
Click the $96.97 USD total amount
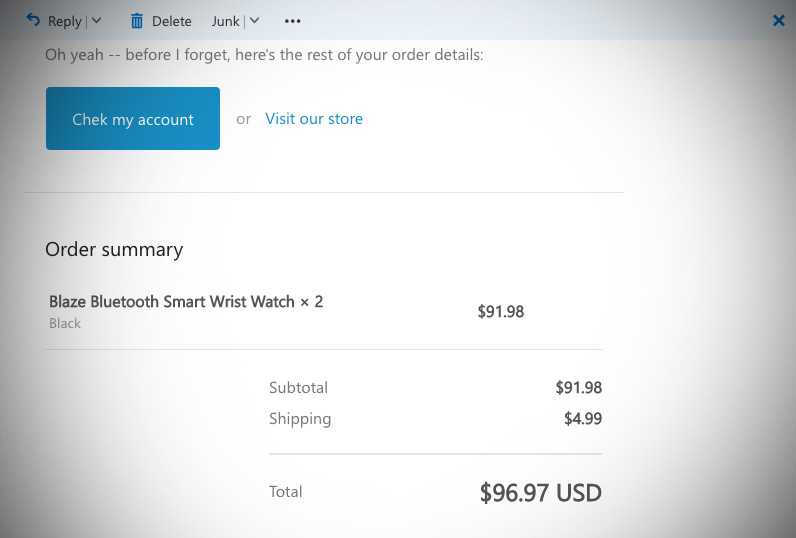541,493
